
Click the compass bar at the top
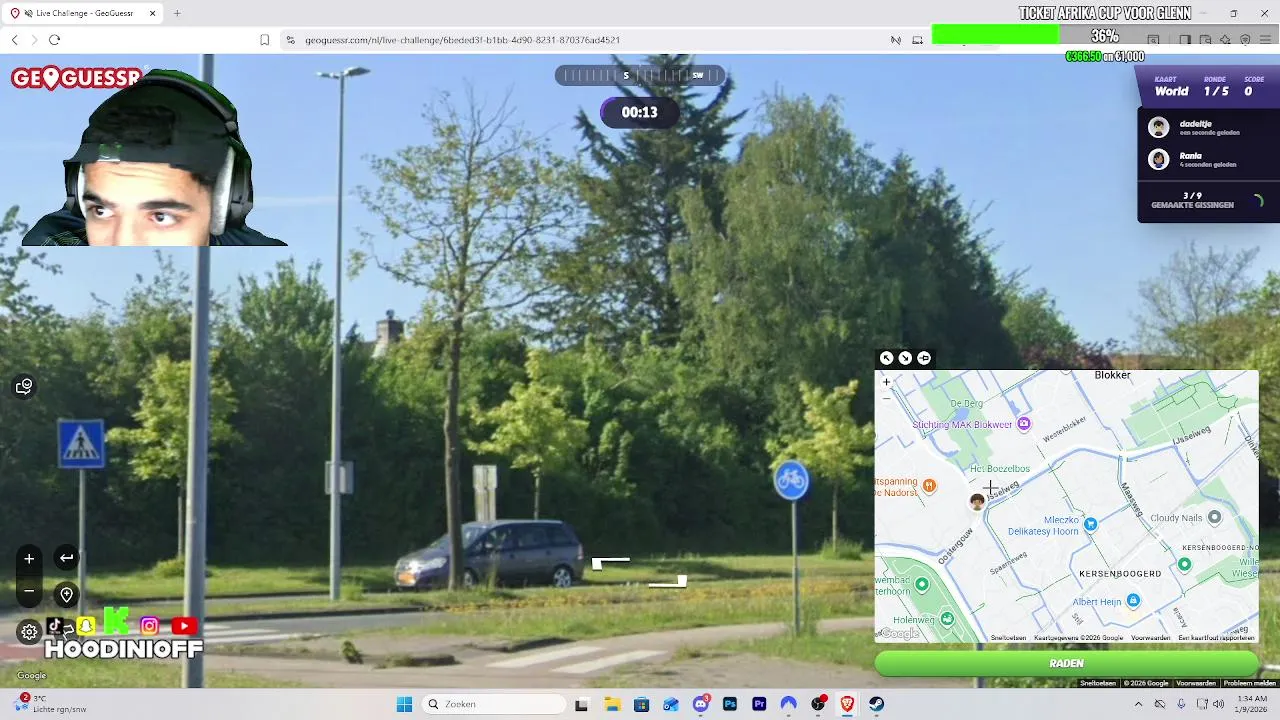click(x=639, y=75)
